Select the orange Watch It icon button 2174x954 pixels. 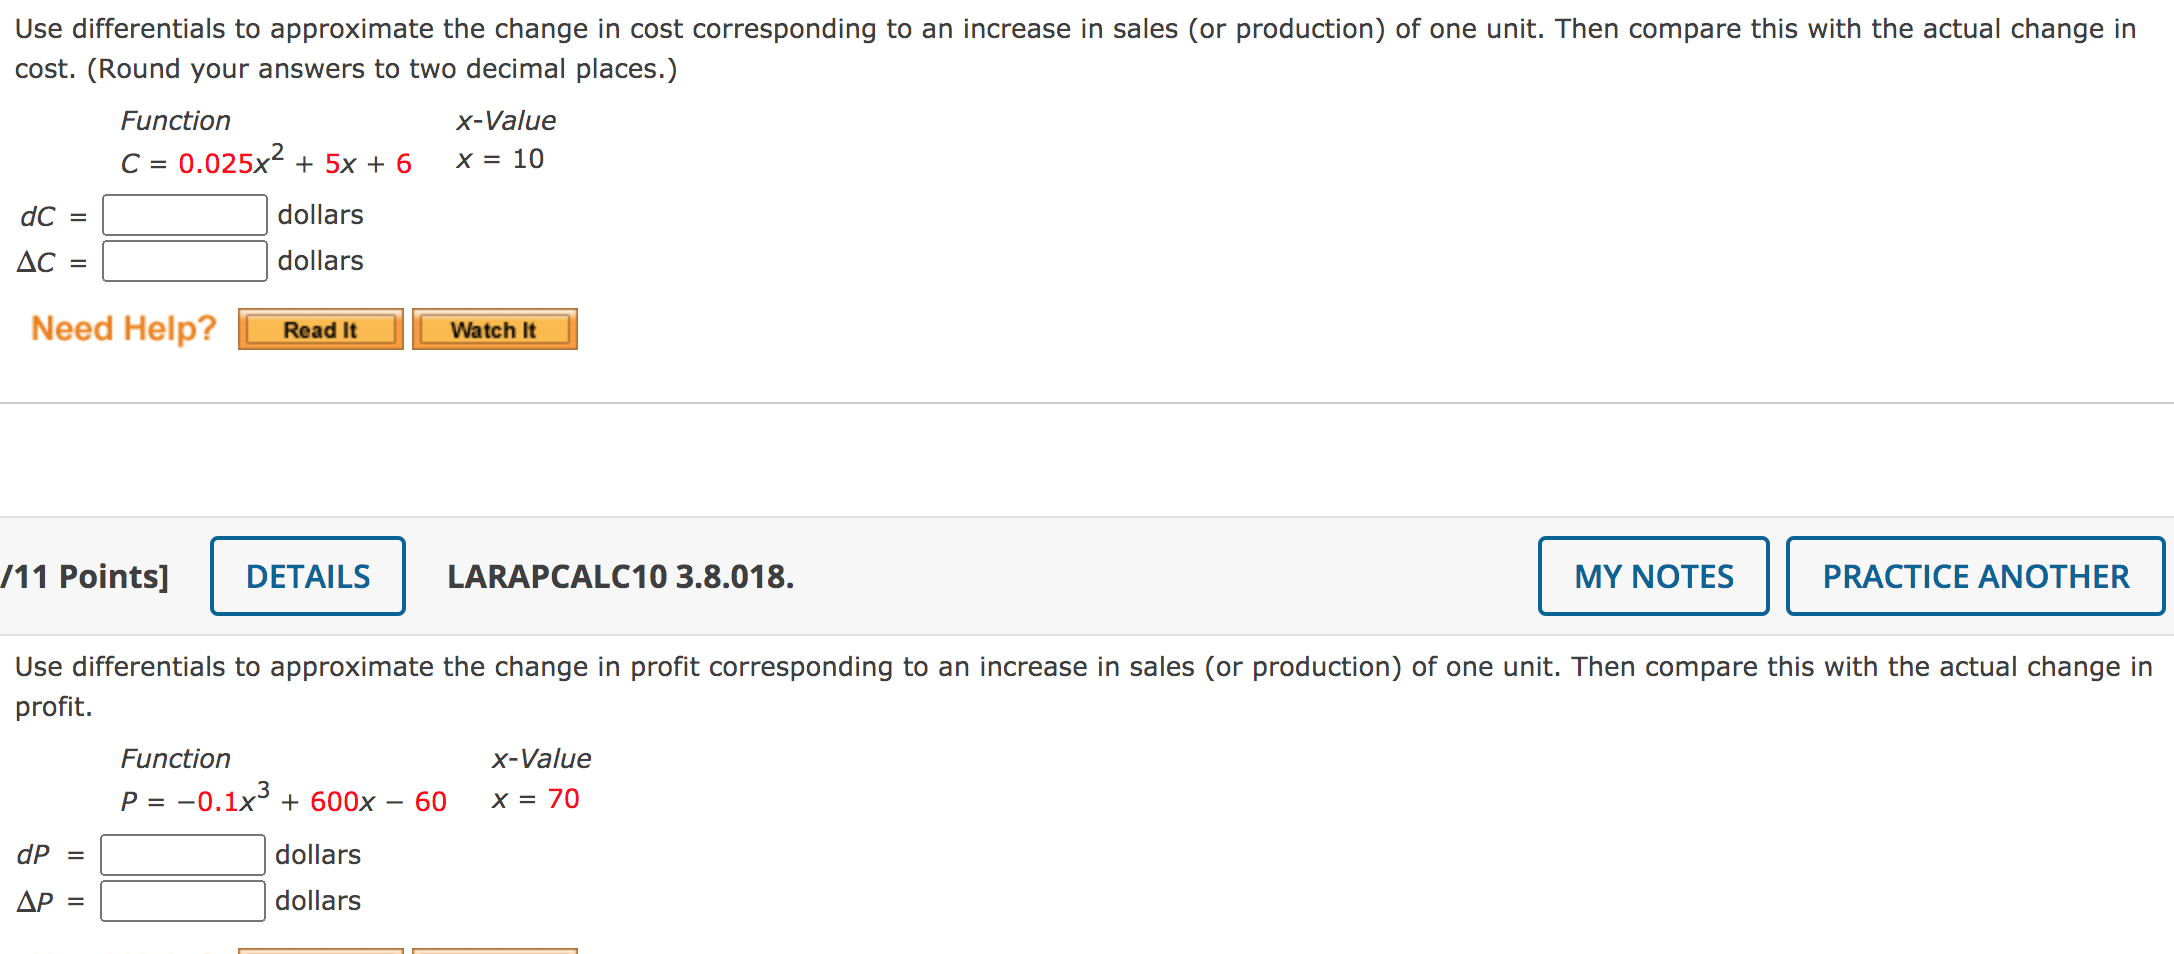(x=494, y=328)
